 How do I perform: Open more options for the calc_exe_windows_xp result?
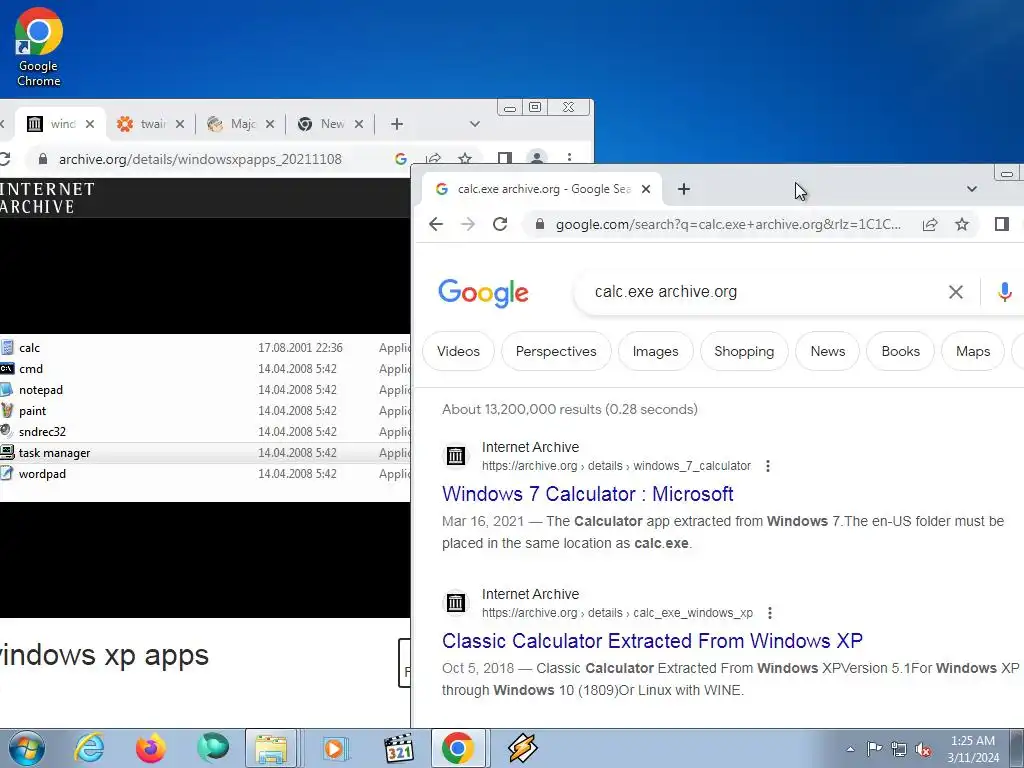770,613
